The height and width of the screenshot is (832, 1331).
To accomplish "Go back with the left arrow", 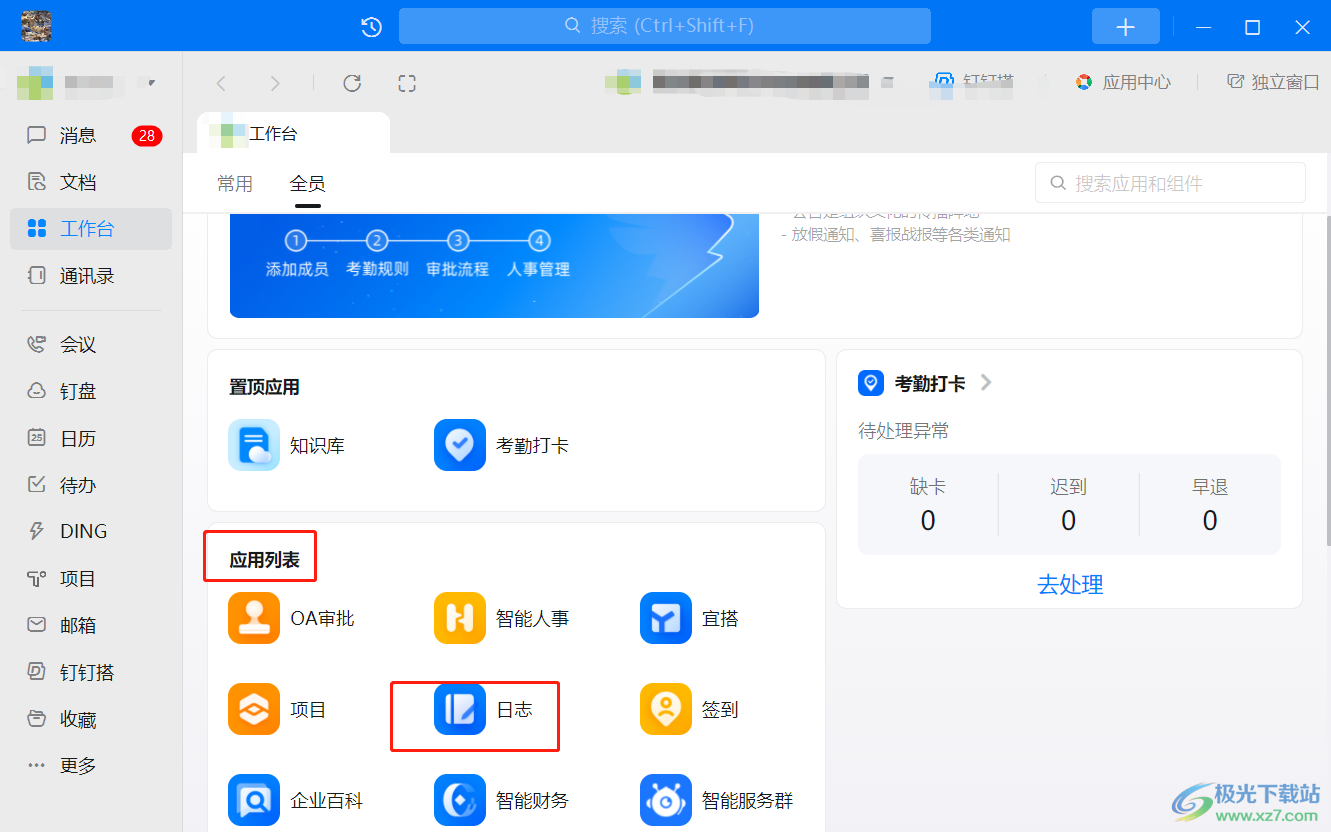I will [x=222, y=83].
